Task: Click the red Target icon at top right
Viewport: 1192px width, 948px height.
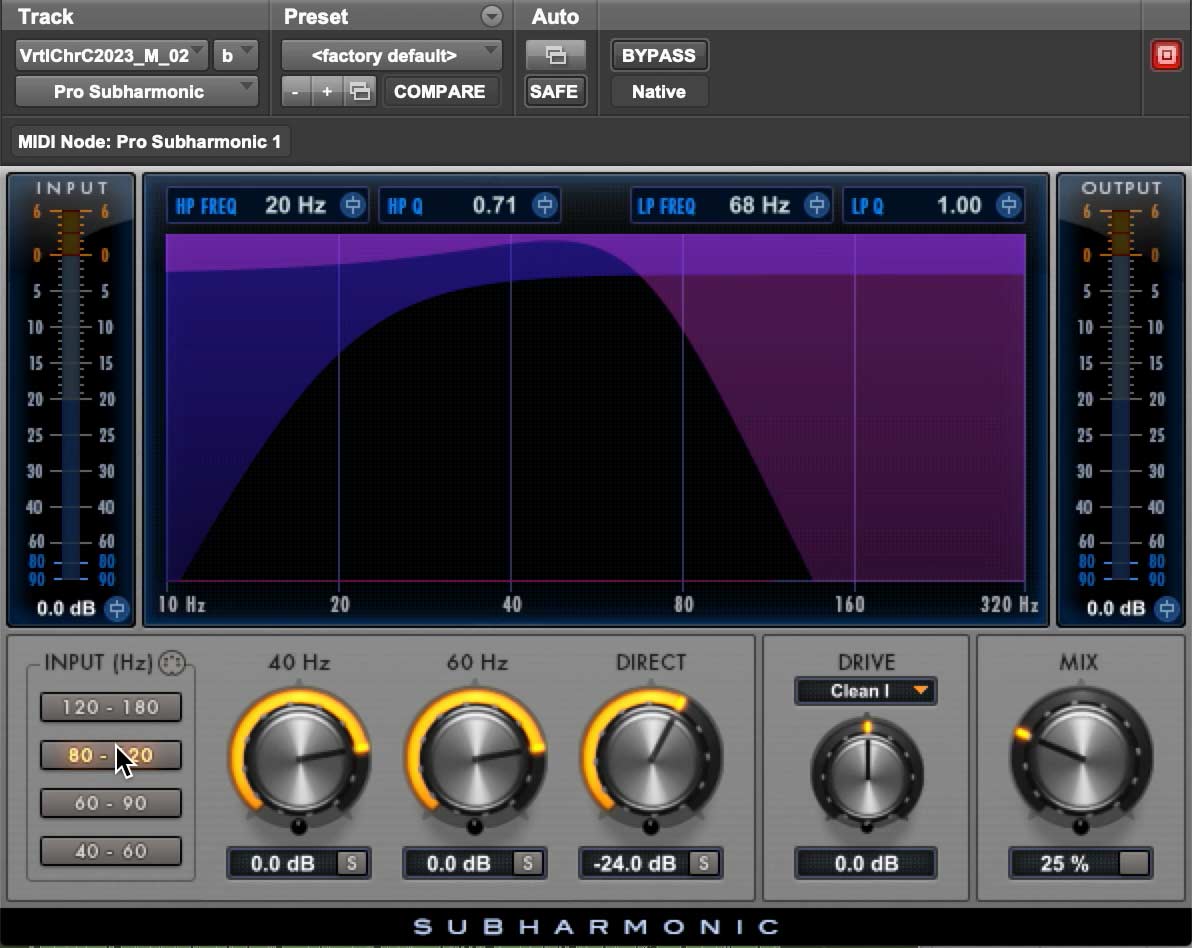Action: tap(1166, 55)
